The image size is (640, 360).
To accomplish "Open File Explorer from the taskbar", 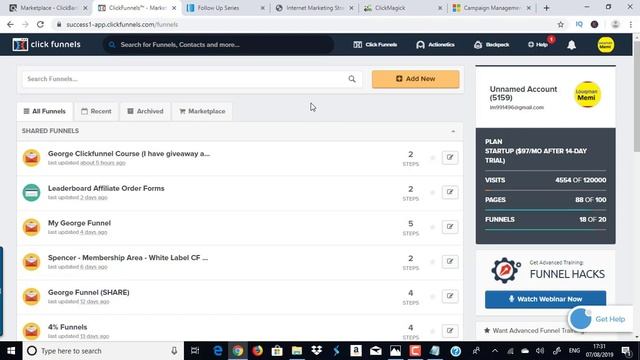I will click(297, 351).
